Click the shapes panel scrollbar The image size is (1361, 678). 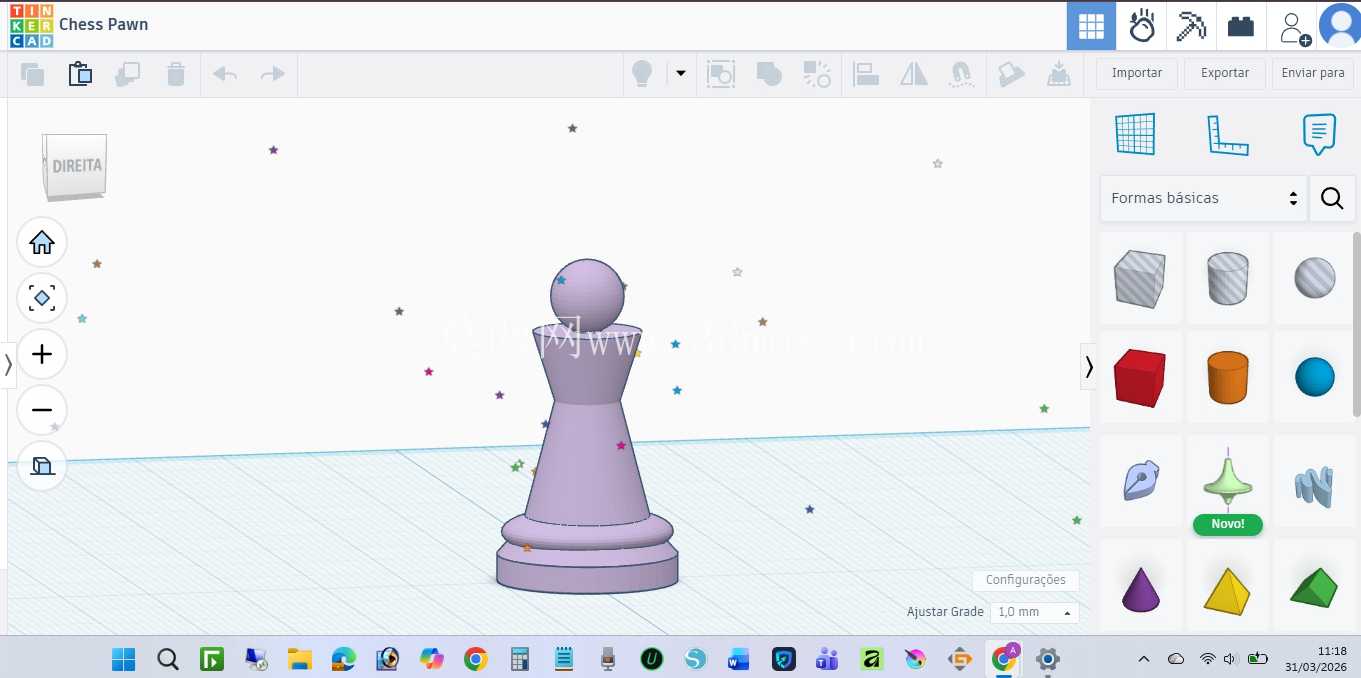1357,324
